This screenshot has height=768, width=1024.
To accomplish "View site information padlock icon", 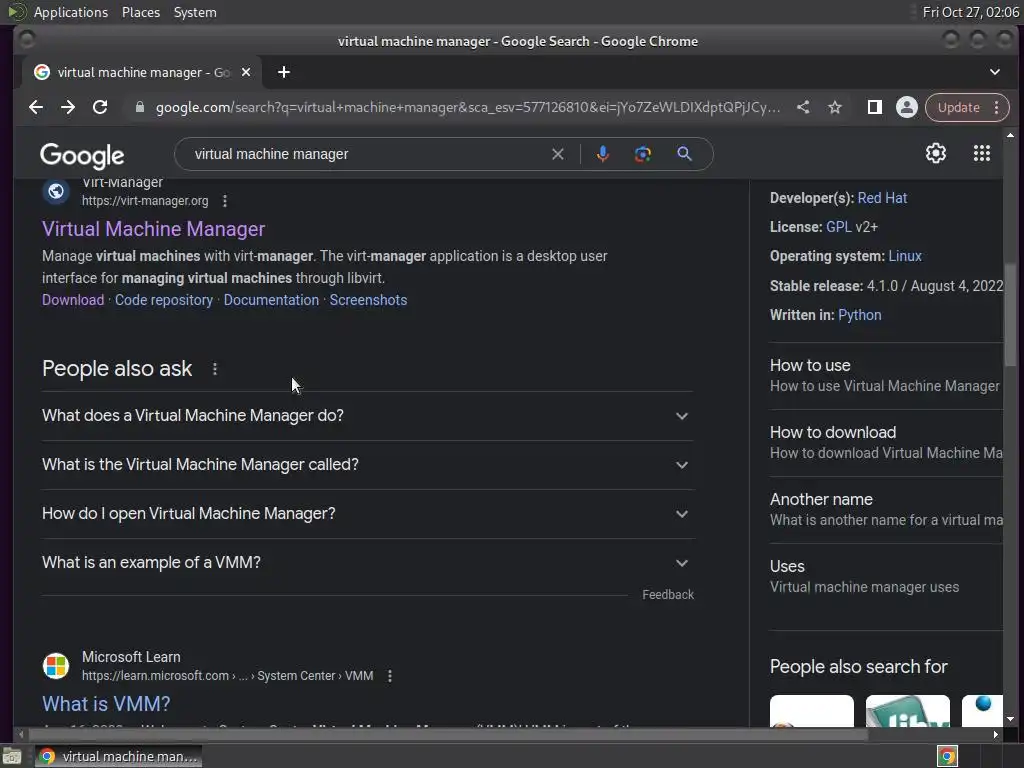I will click(x=140, y=107).
